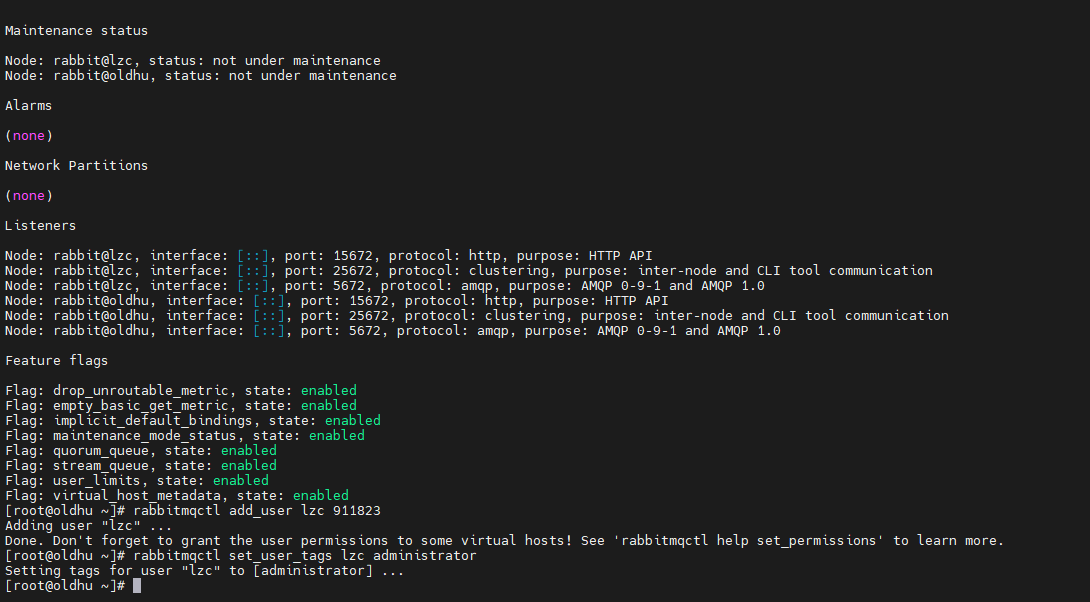Click the 'Feature flags' heading
This screenshot has width=1090, height=602.
[x=56, y=360]
